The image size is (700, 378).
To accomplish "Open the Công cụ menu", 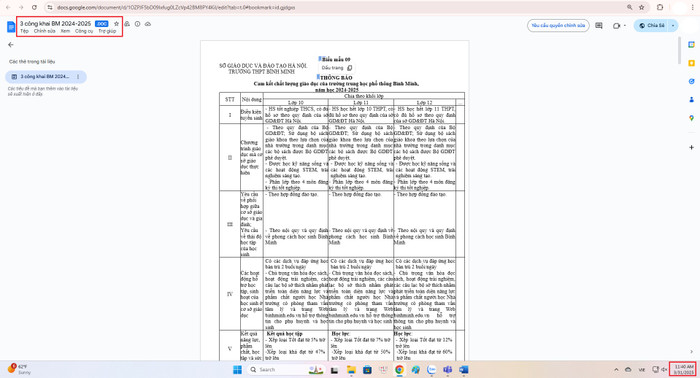I will 84,31.
